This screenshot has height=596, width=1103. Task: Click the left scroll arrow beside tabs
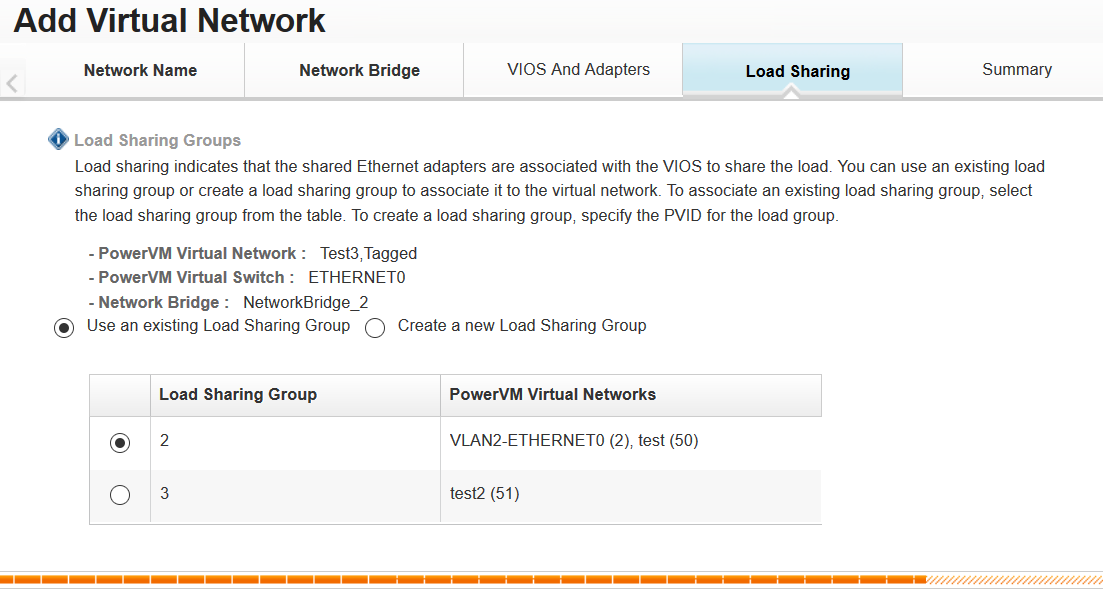[12, 84]
